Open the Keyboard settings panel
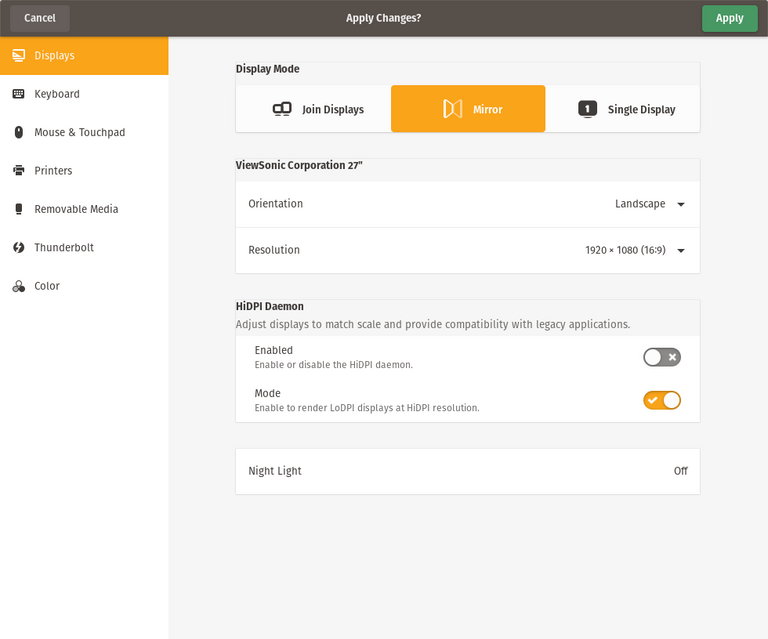The height and width of the screenshot is (639, 768). pos(57,94)
